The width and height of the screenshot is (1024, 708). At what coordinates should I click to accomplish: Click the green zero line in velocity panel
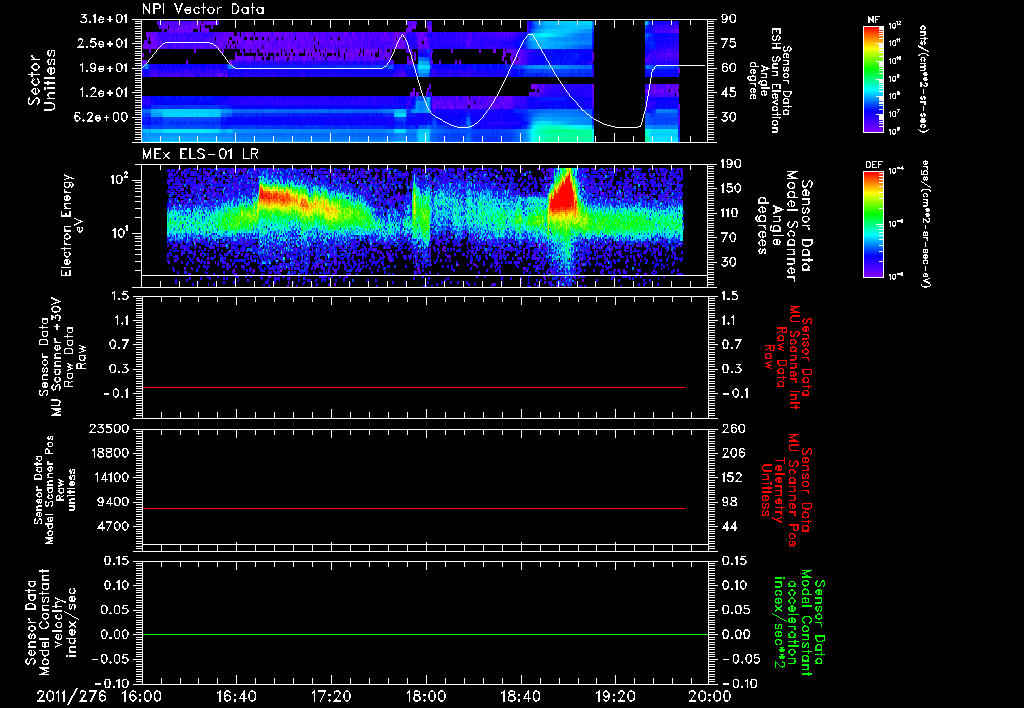coord(425,634)
